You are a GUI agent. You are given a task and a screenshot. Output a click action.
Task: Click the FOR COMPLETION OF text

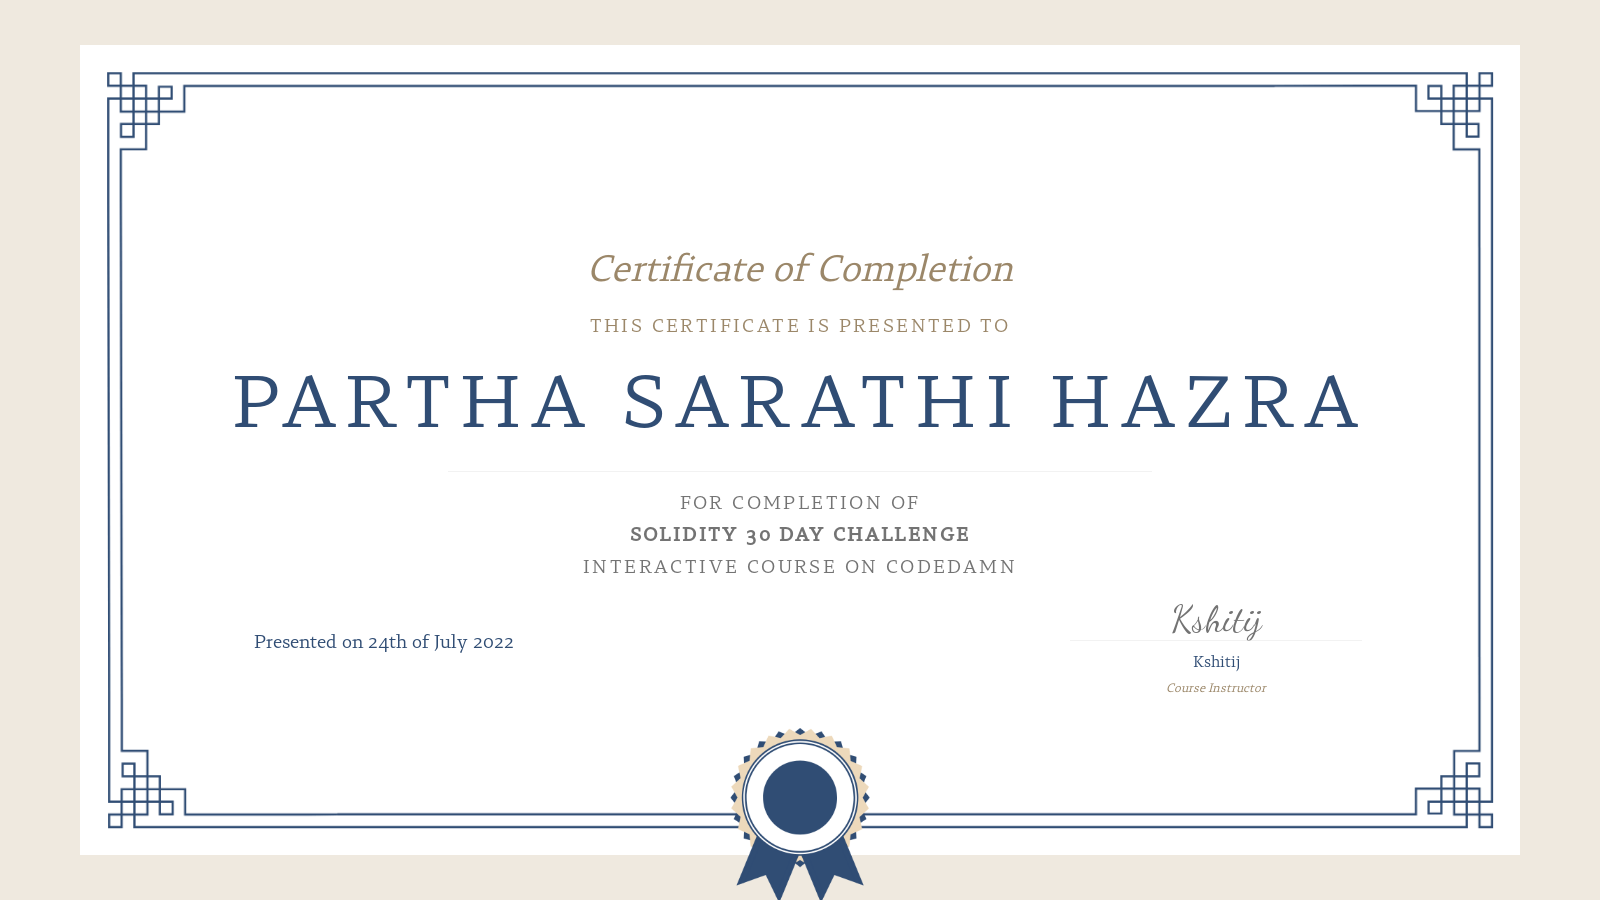pyautogui.click(x=799, y=503)
